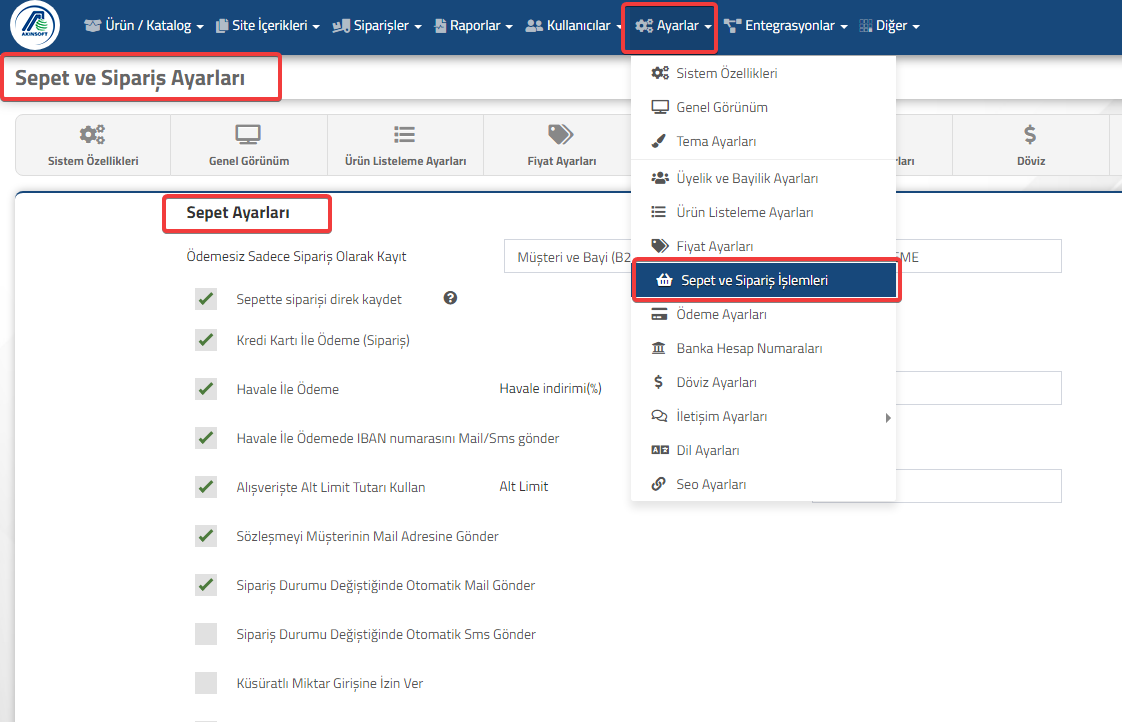This screenshot has width=1122, height=722.
Task: Click the Sepet Ayarları heading text
Action: pyautogui.click(x=238, y=213)
